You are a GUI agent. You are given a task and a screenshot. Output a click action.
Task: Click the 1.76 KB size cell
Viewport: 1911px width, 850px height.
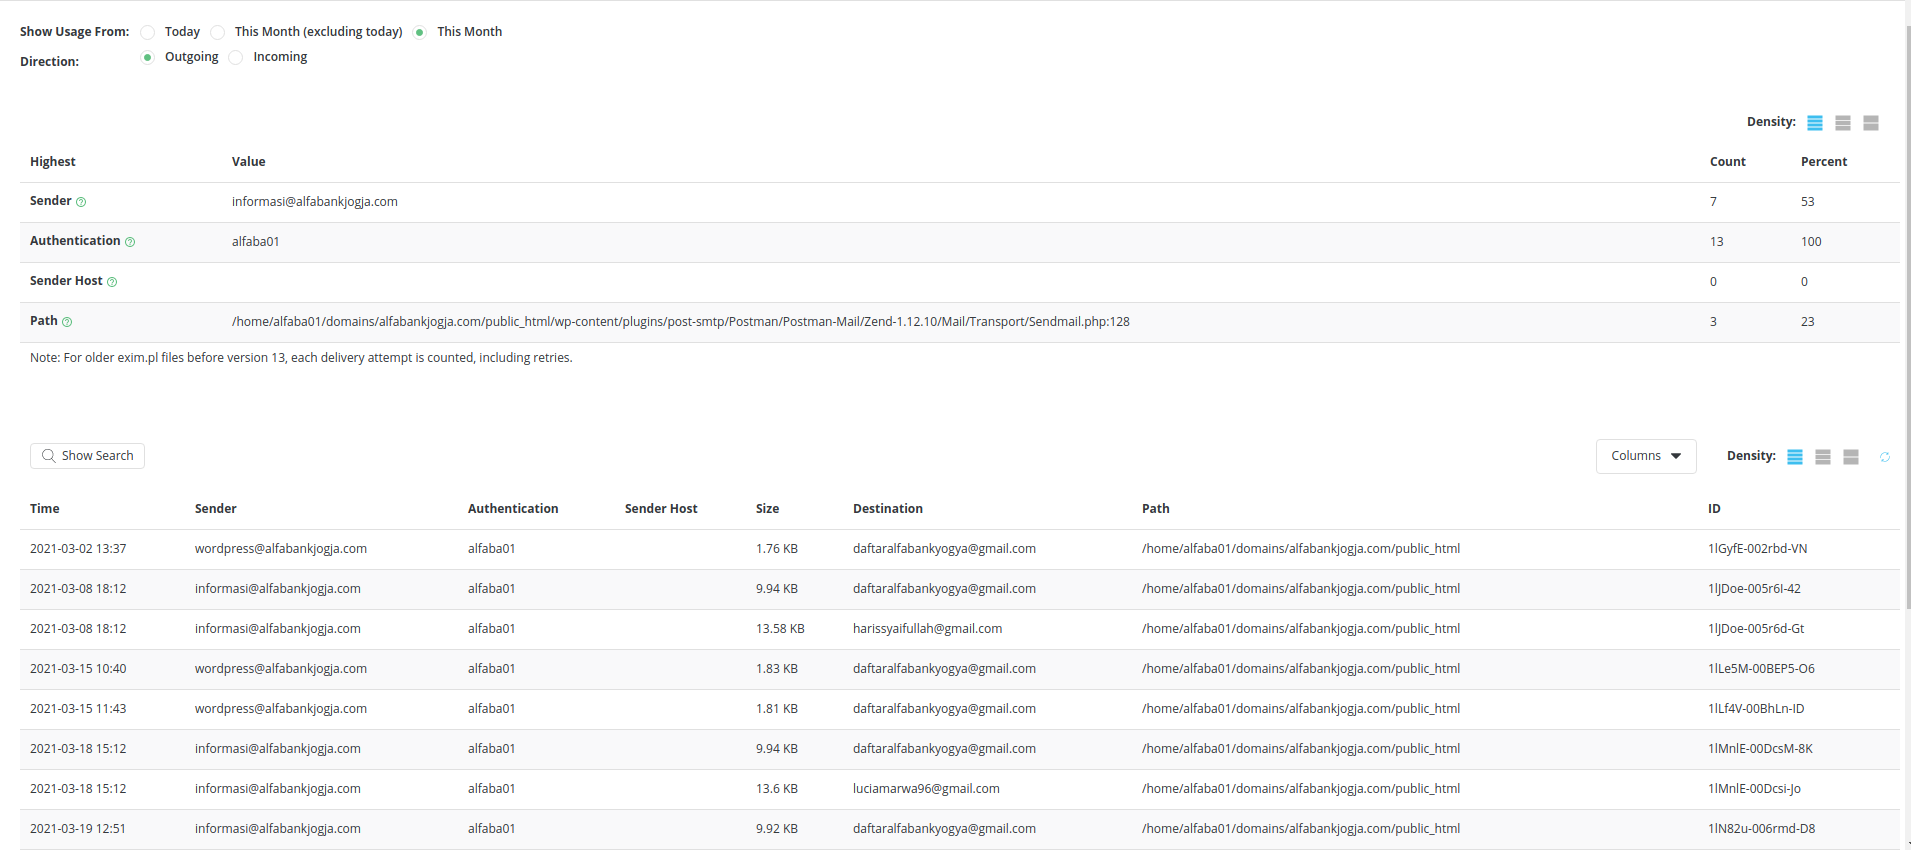777,549
